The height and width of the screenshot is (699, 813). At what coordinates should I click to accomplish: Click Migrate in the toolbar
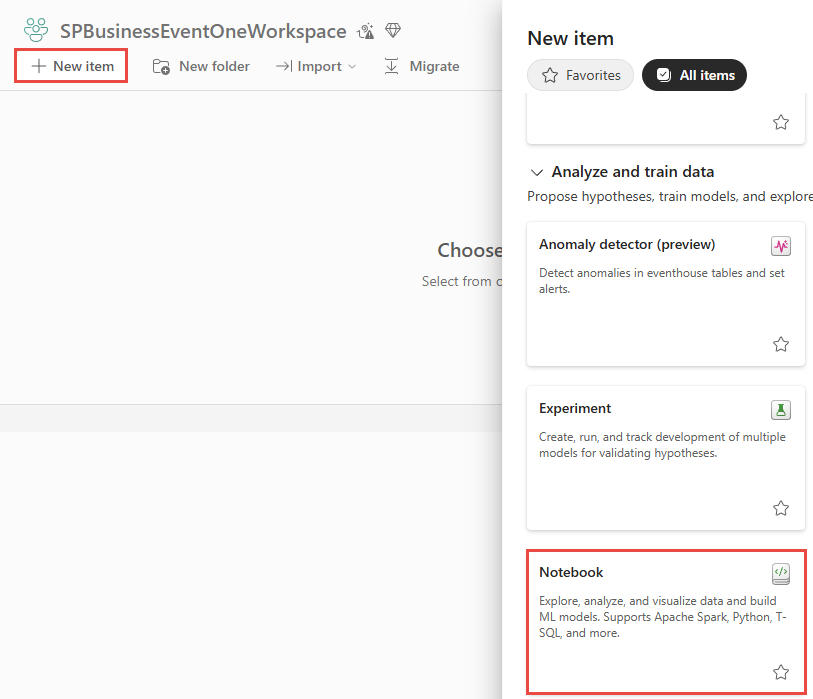coord(422,66)
